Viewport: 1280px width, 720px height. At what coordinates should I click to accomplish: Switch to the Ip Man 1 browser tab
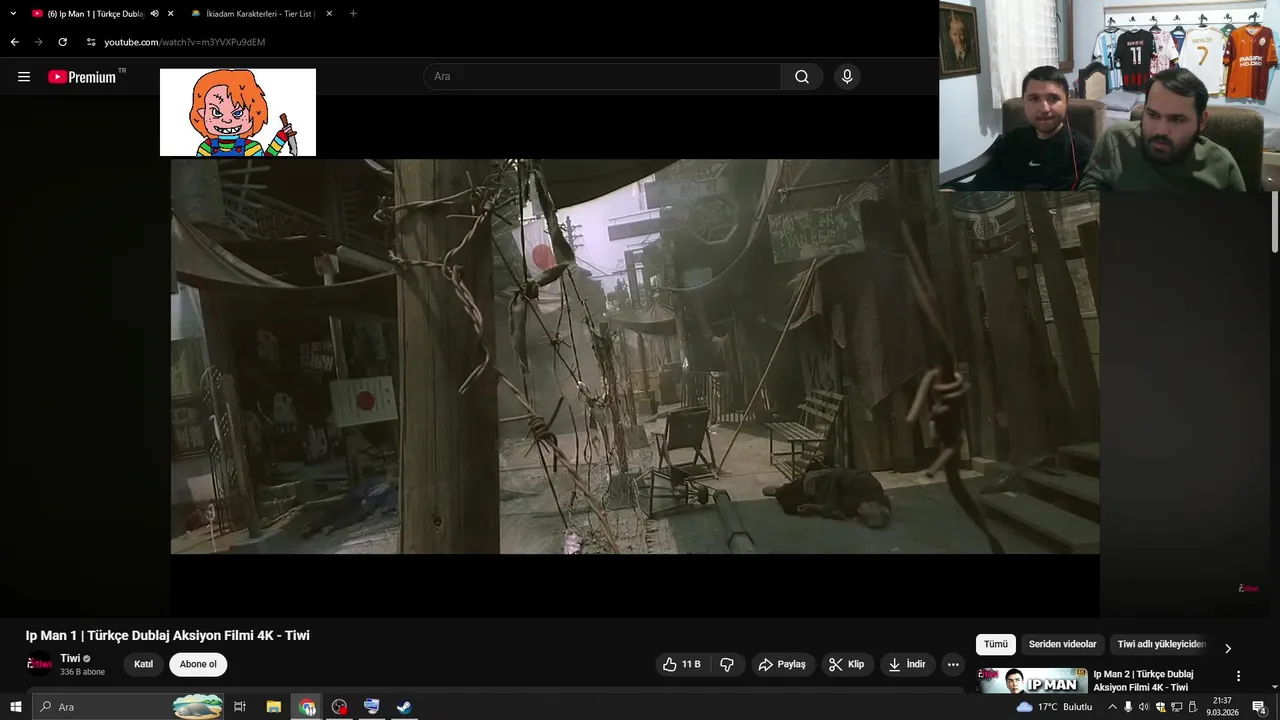click(x=95, y=14)
